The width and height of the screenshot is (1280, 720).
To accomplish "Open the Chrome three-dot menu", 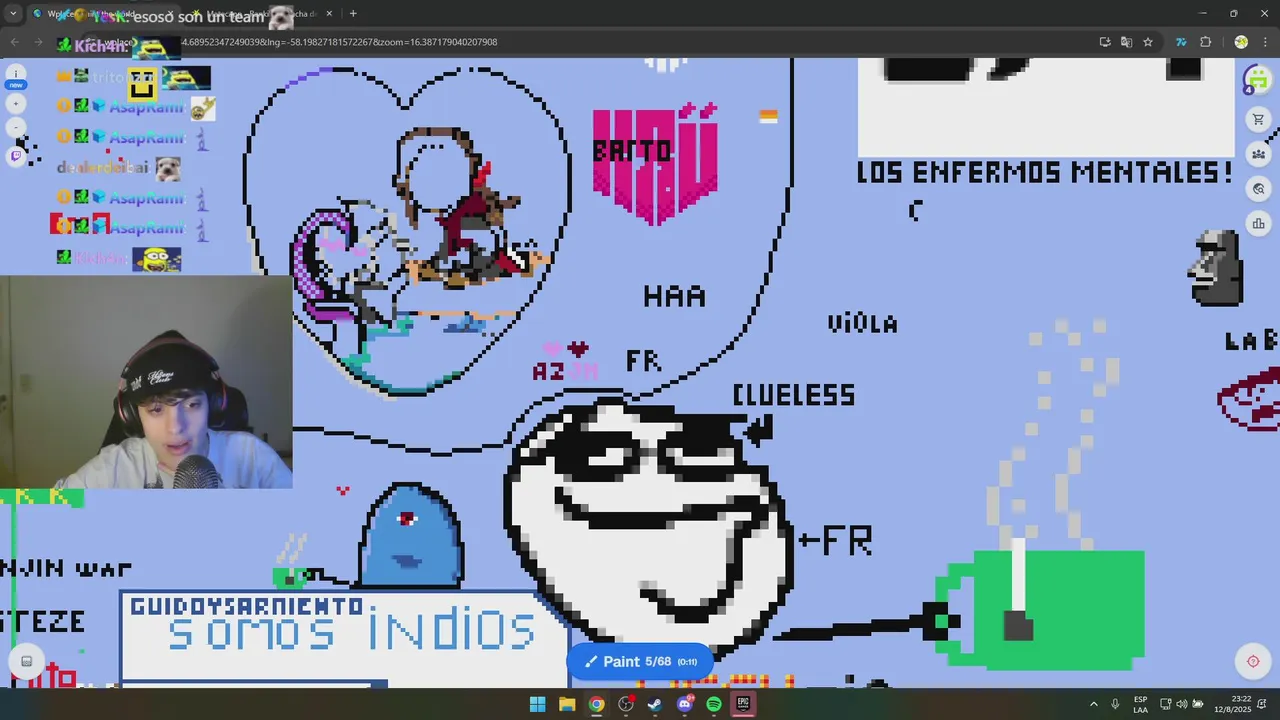I will (x=1265, y=42).
